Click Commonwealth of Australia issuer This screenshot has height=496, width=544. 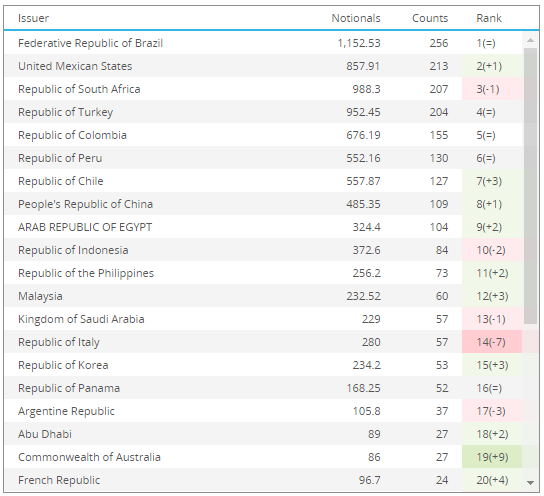coord(89,457)
